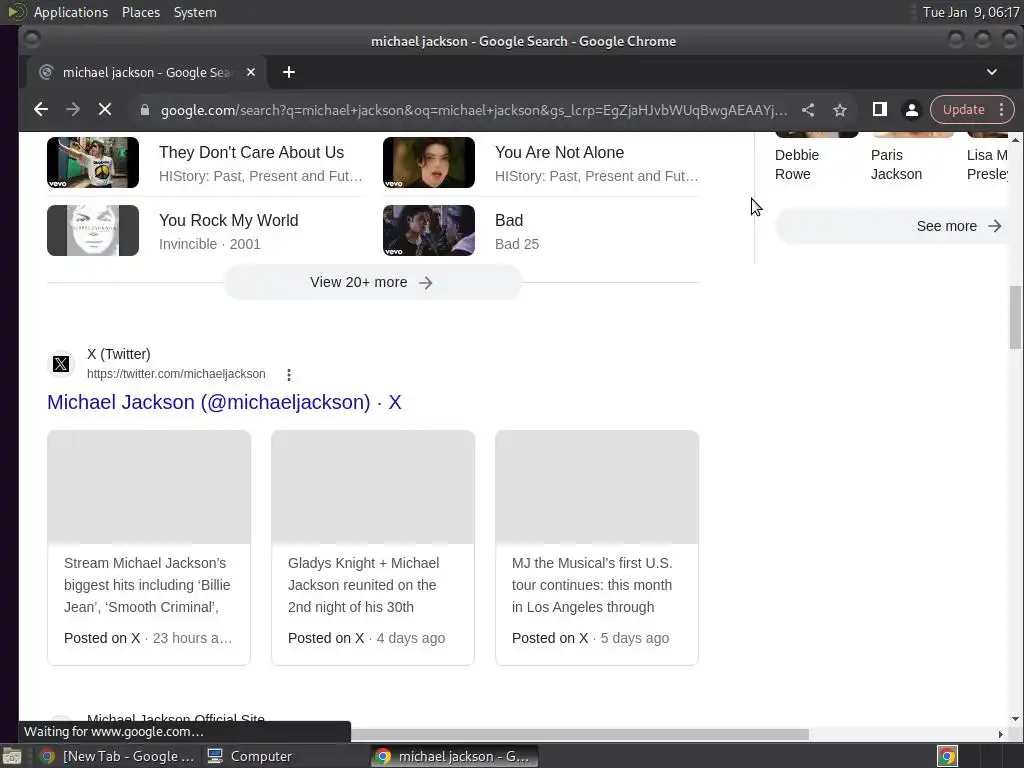Click scroll right arrow on horizontal scrollbar

tap(1000, 735)
